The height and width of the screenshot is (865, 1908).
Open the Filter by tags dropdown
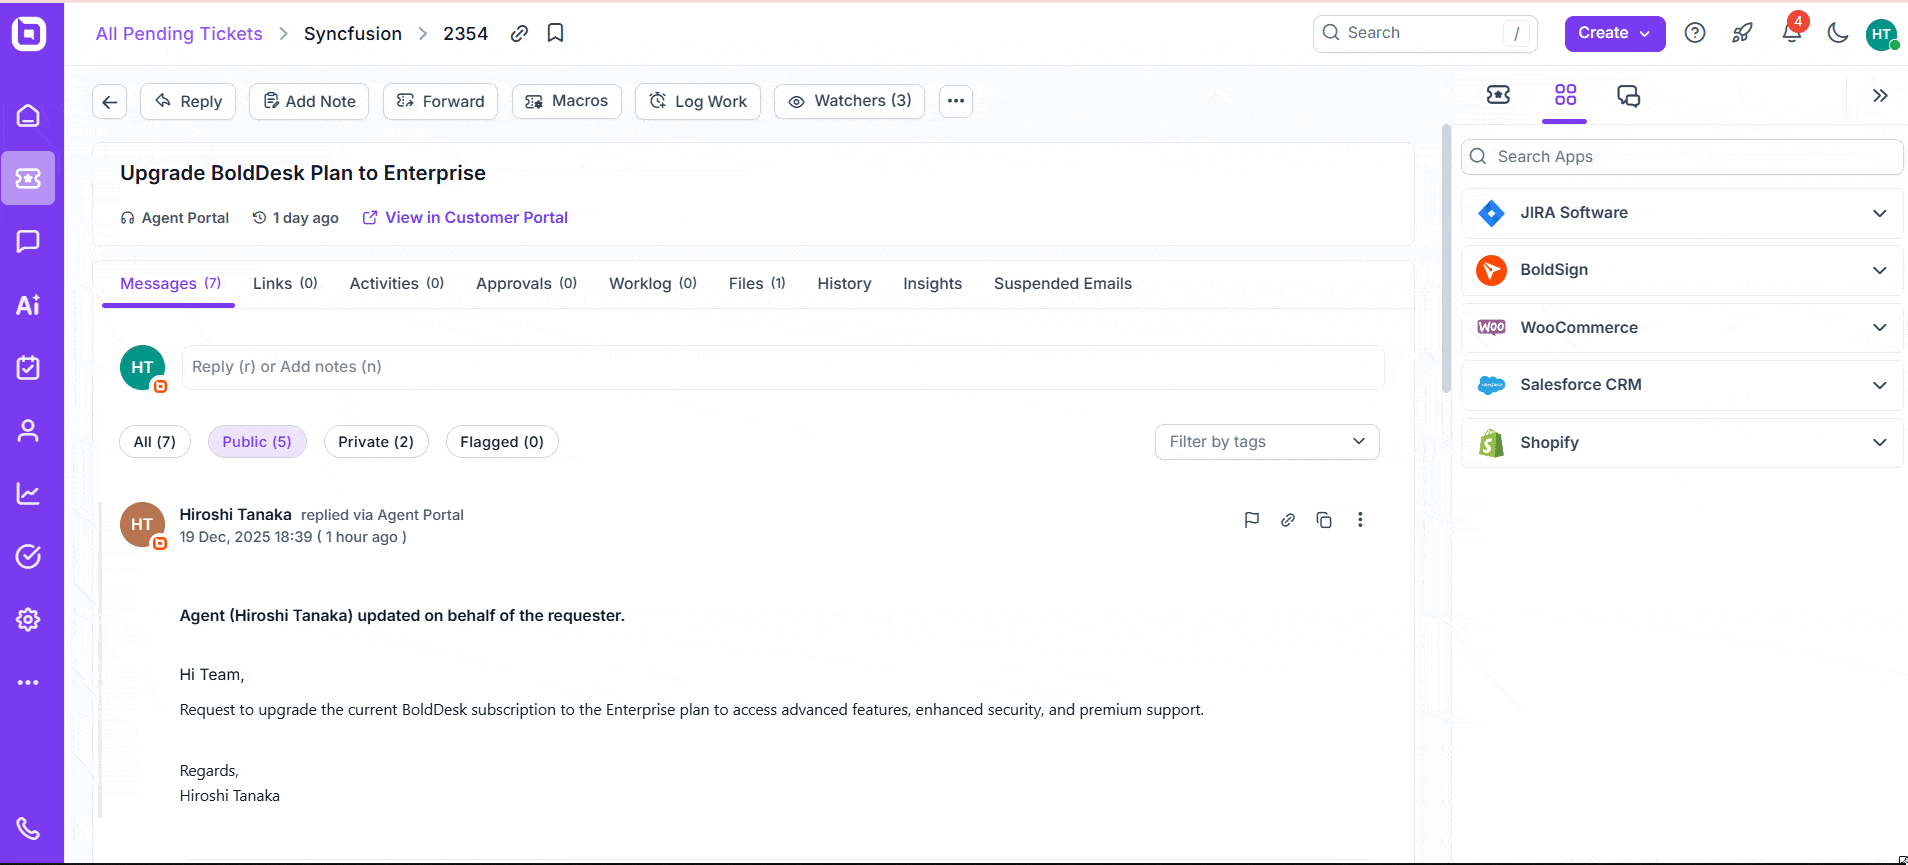pyautogui.click(x=1267, y=442)
